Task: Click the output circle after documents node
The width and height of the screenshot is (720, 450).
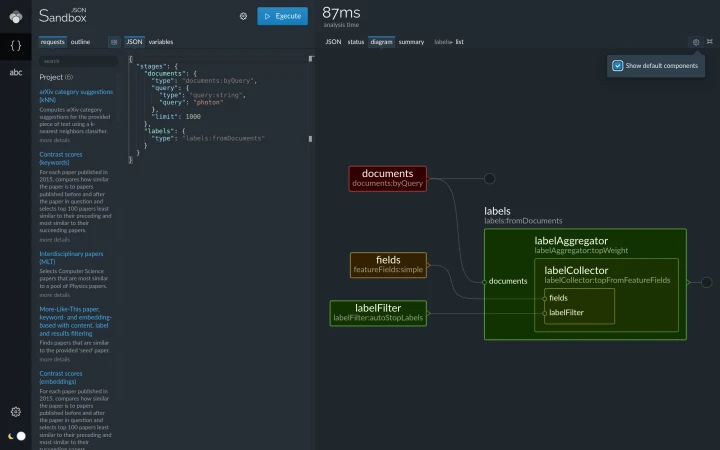Action: (489, 179)
